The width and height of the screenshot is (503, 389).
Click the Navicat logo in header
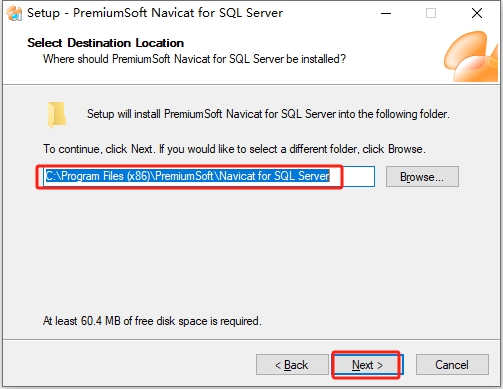(x=471, y=56)
